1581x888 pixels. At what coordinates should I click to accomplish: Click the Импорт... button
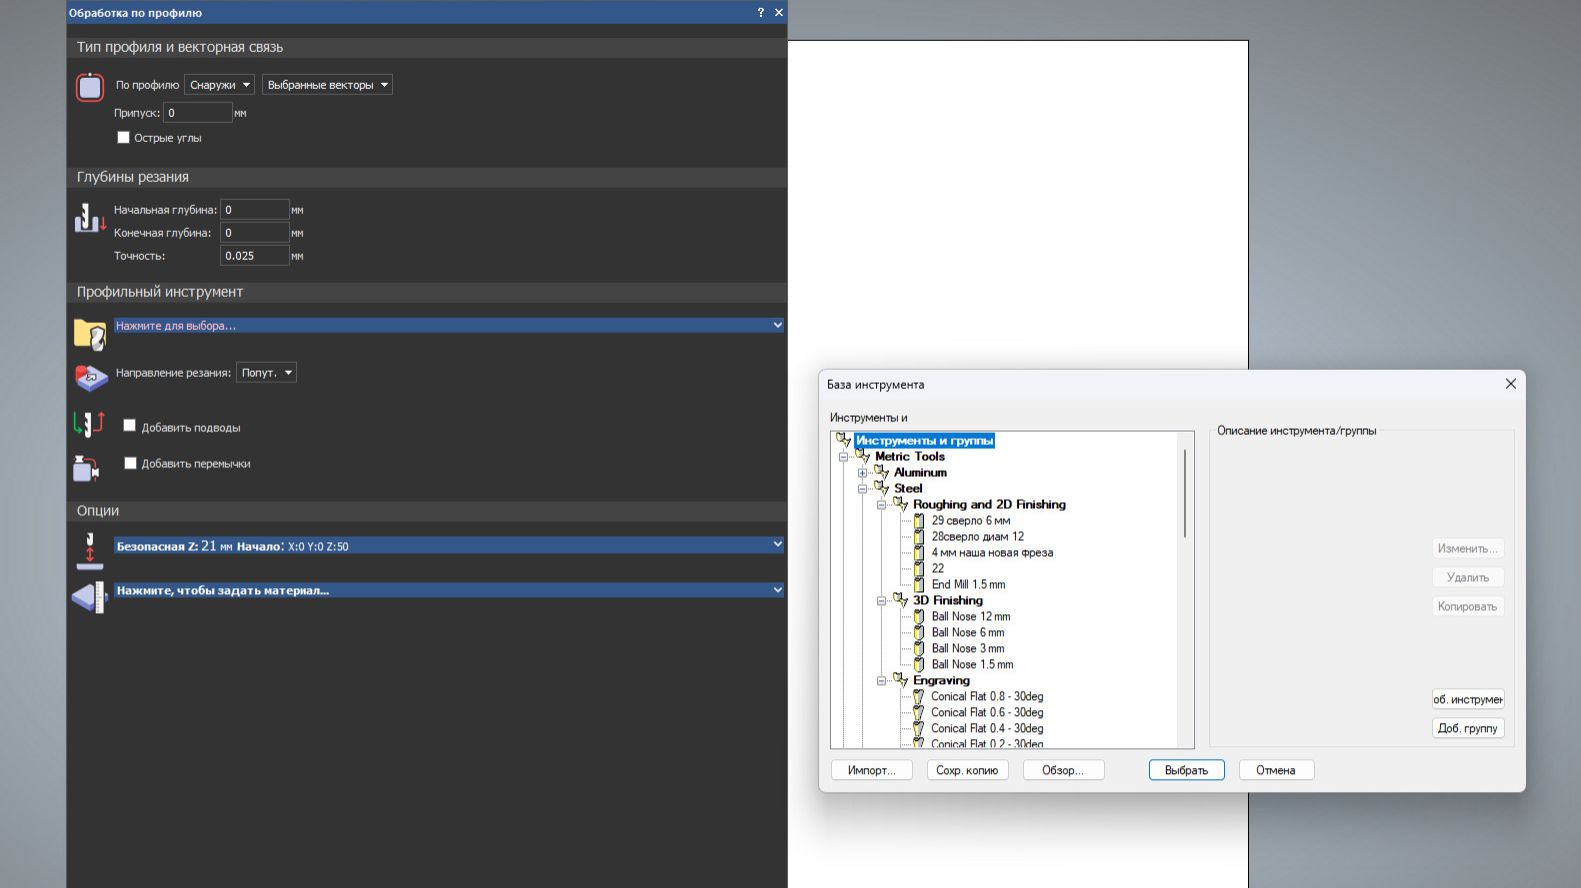(x=872, y=770)
